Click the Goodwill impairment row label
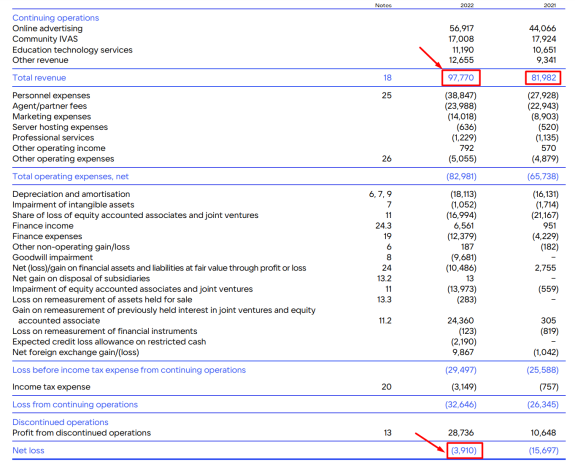Image resolution: width=575 pixels, height=463 pixels. (52, 257)
